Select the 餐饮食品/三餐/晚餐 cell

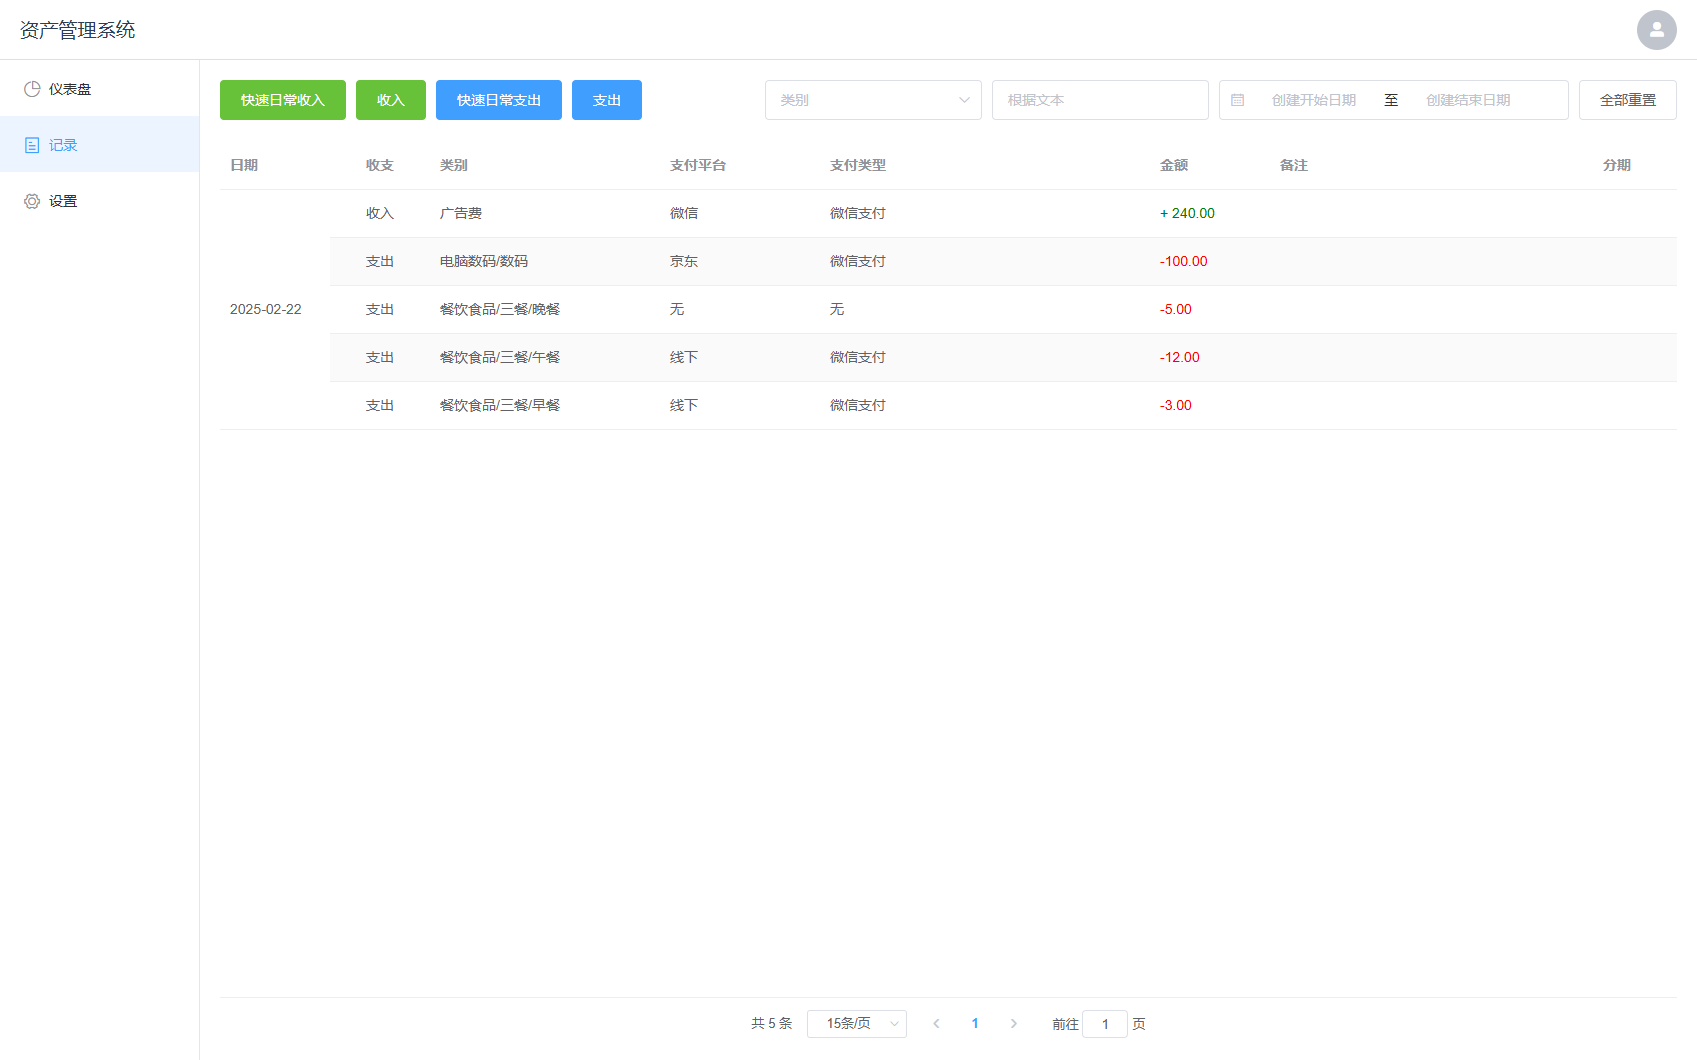[x=500, y=309]
